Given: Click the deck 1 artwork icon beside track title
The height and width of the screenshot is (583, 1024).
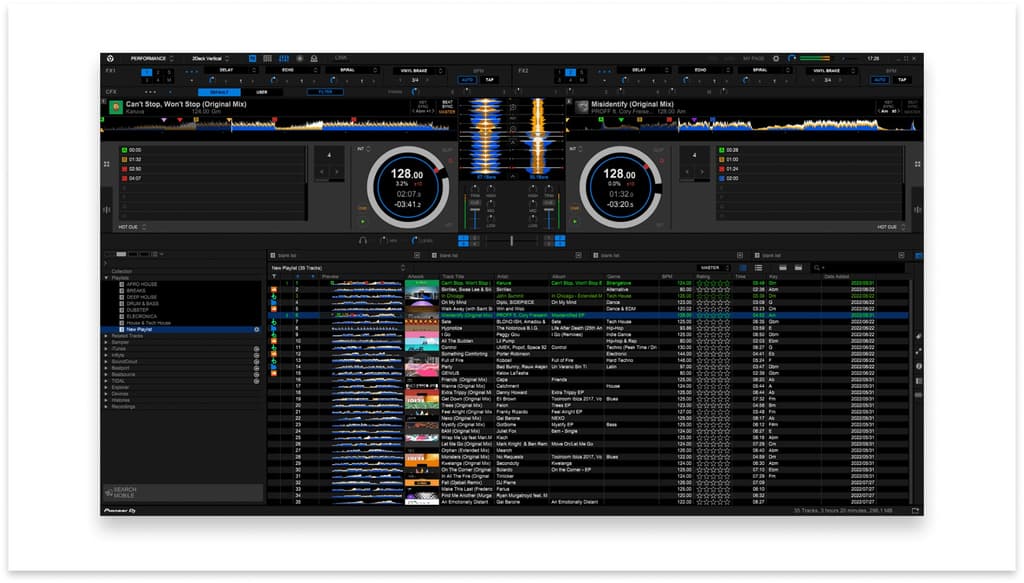Looking at the screenshot, I should click(116, 107).
